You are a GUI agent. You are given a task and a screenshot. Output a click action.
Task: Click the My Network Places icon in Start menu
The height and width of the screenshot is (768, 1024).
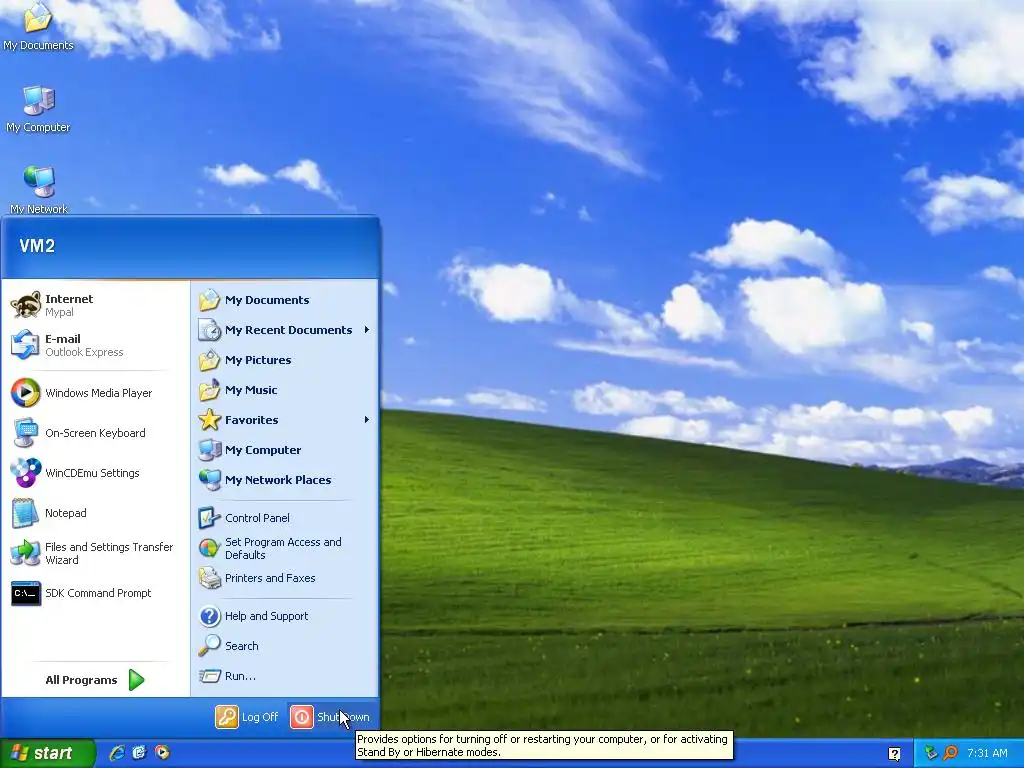tap(210, 480)
